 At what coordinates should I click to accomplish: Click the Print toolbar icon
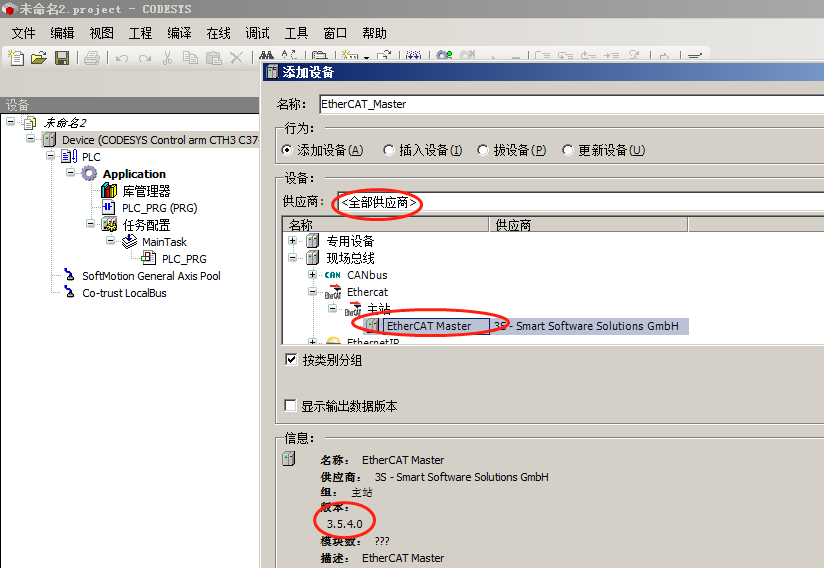92,58
